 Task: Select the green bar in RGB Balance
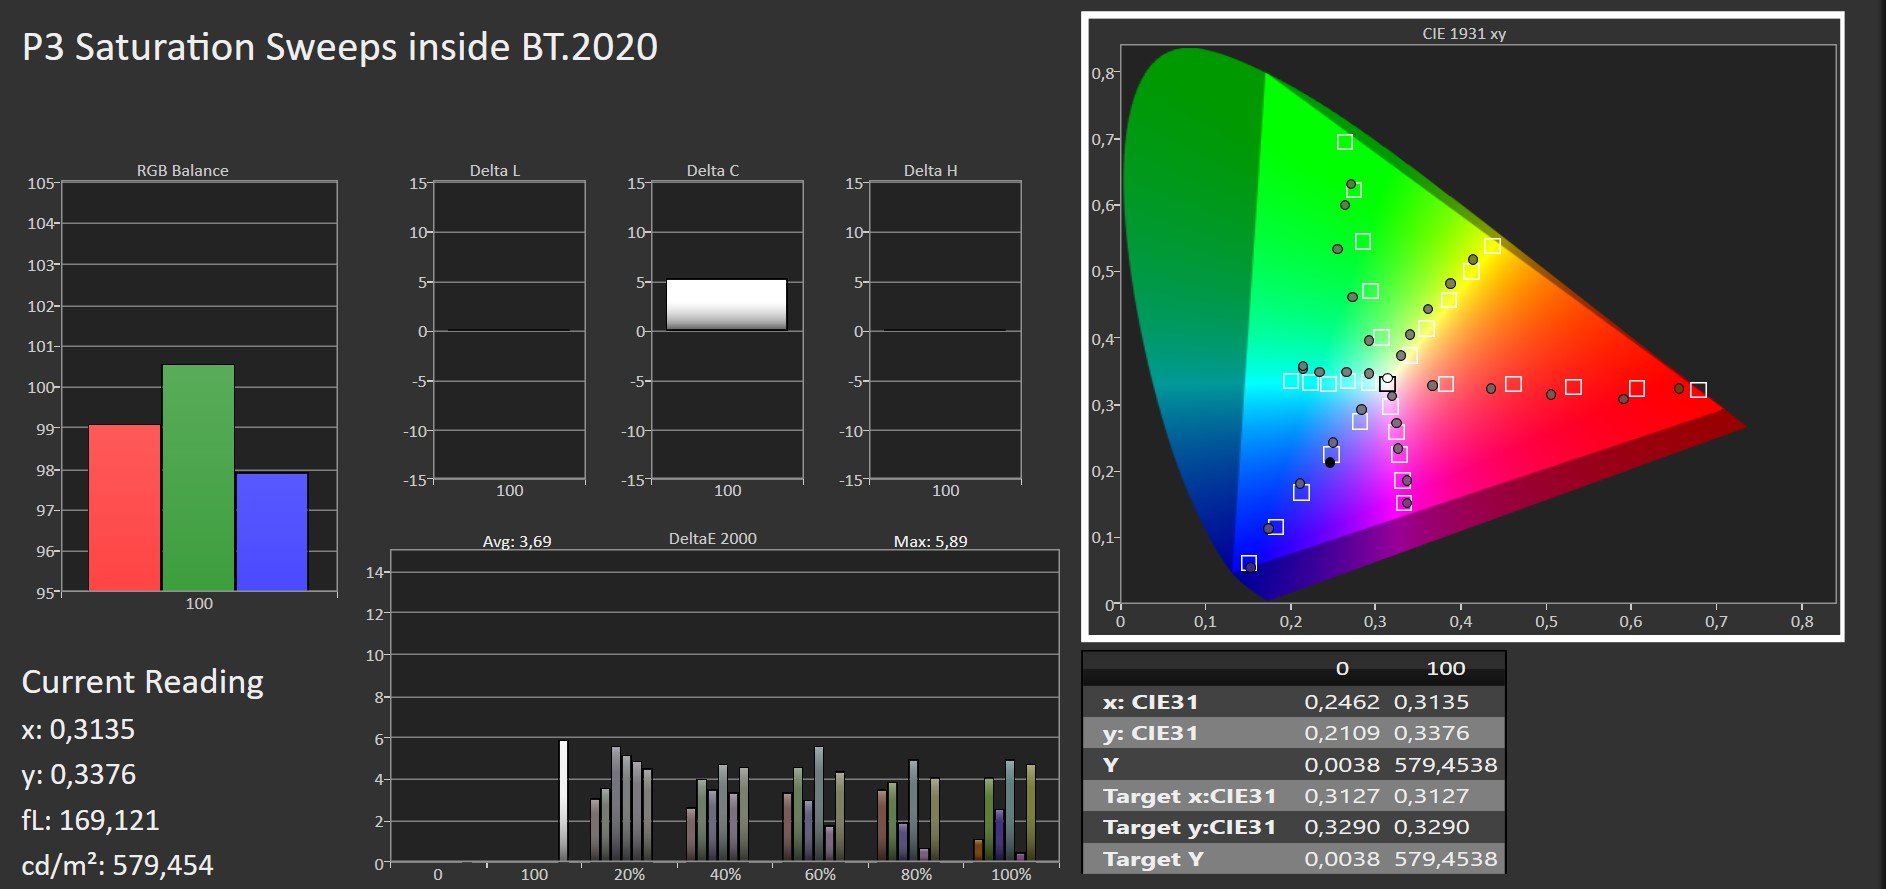[198, 477]
